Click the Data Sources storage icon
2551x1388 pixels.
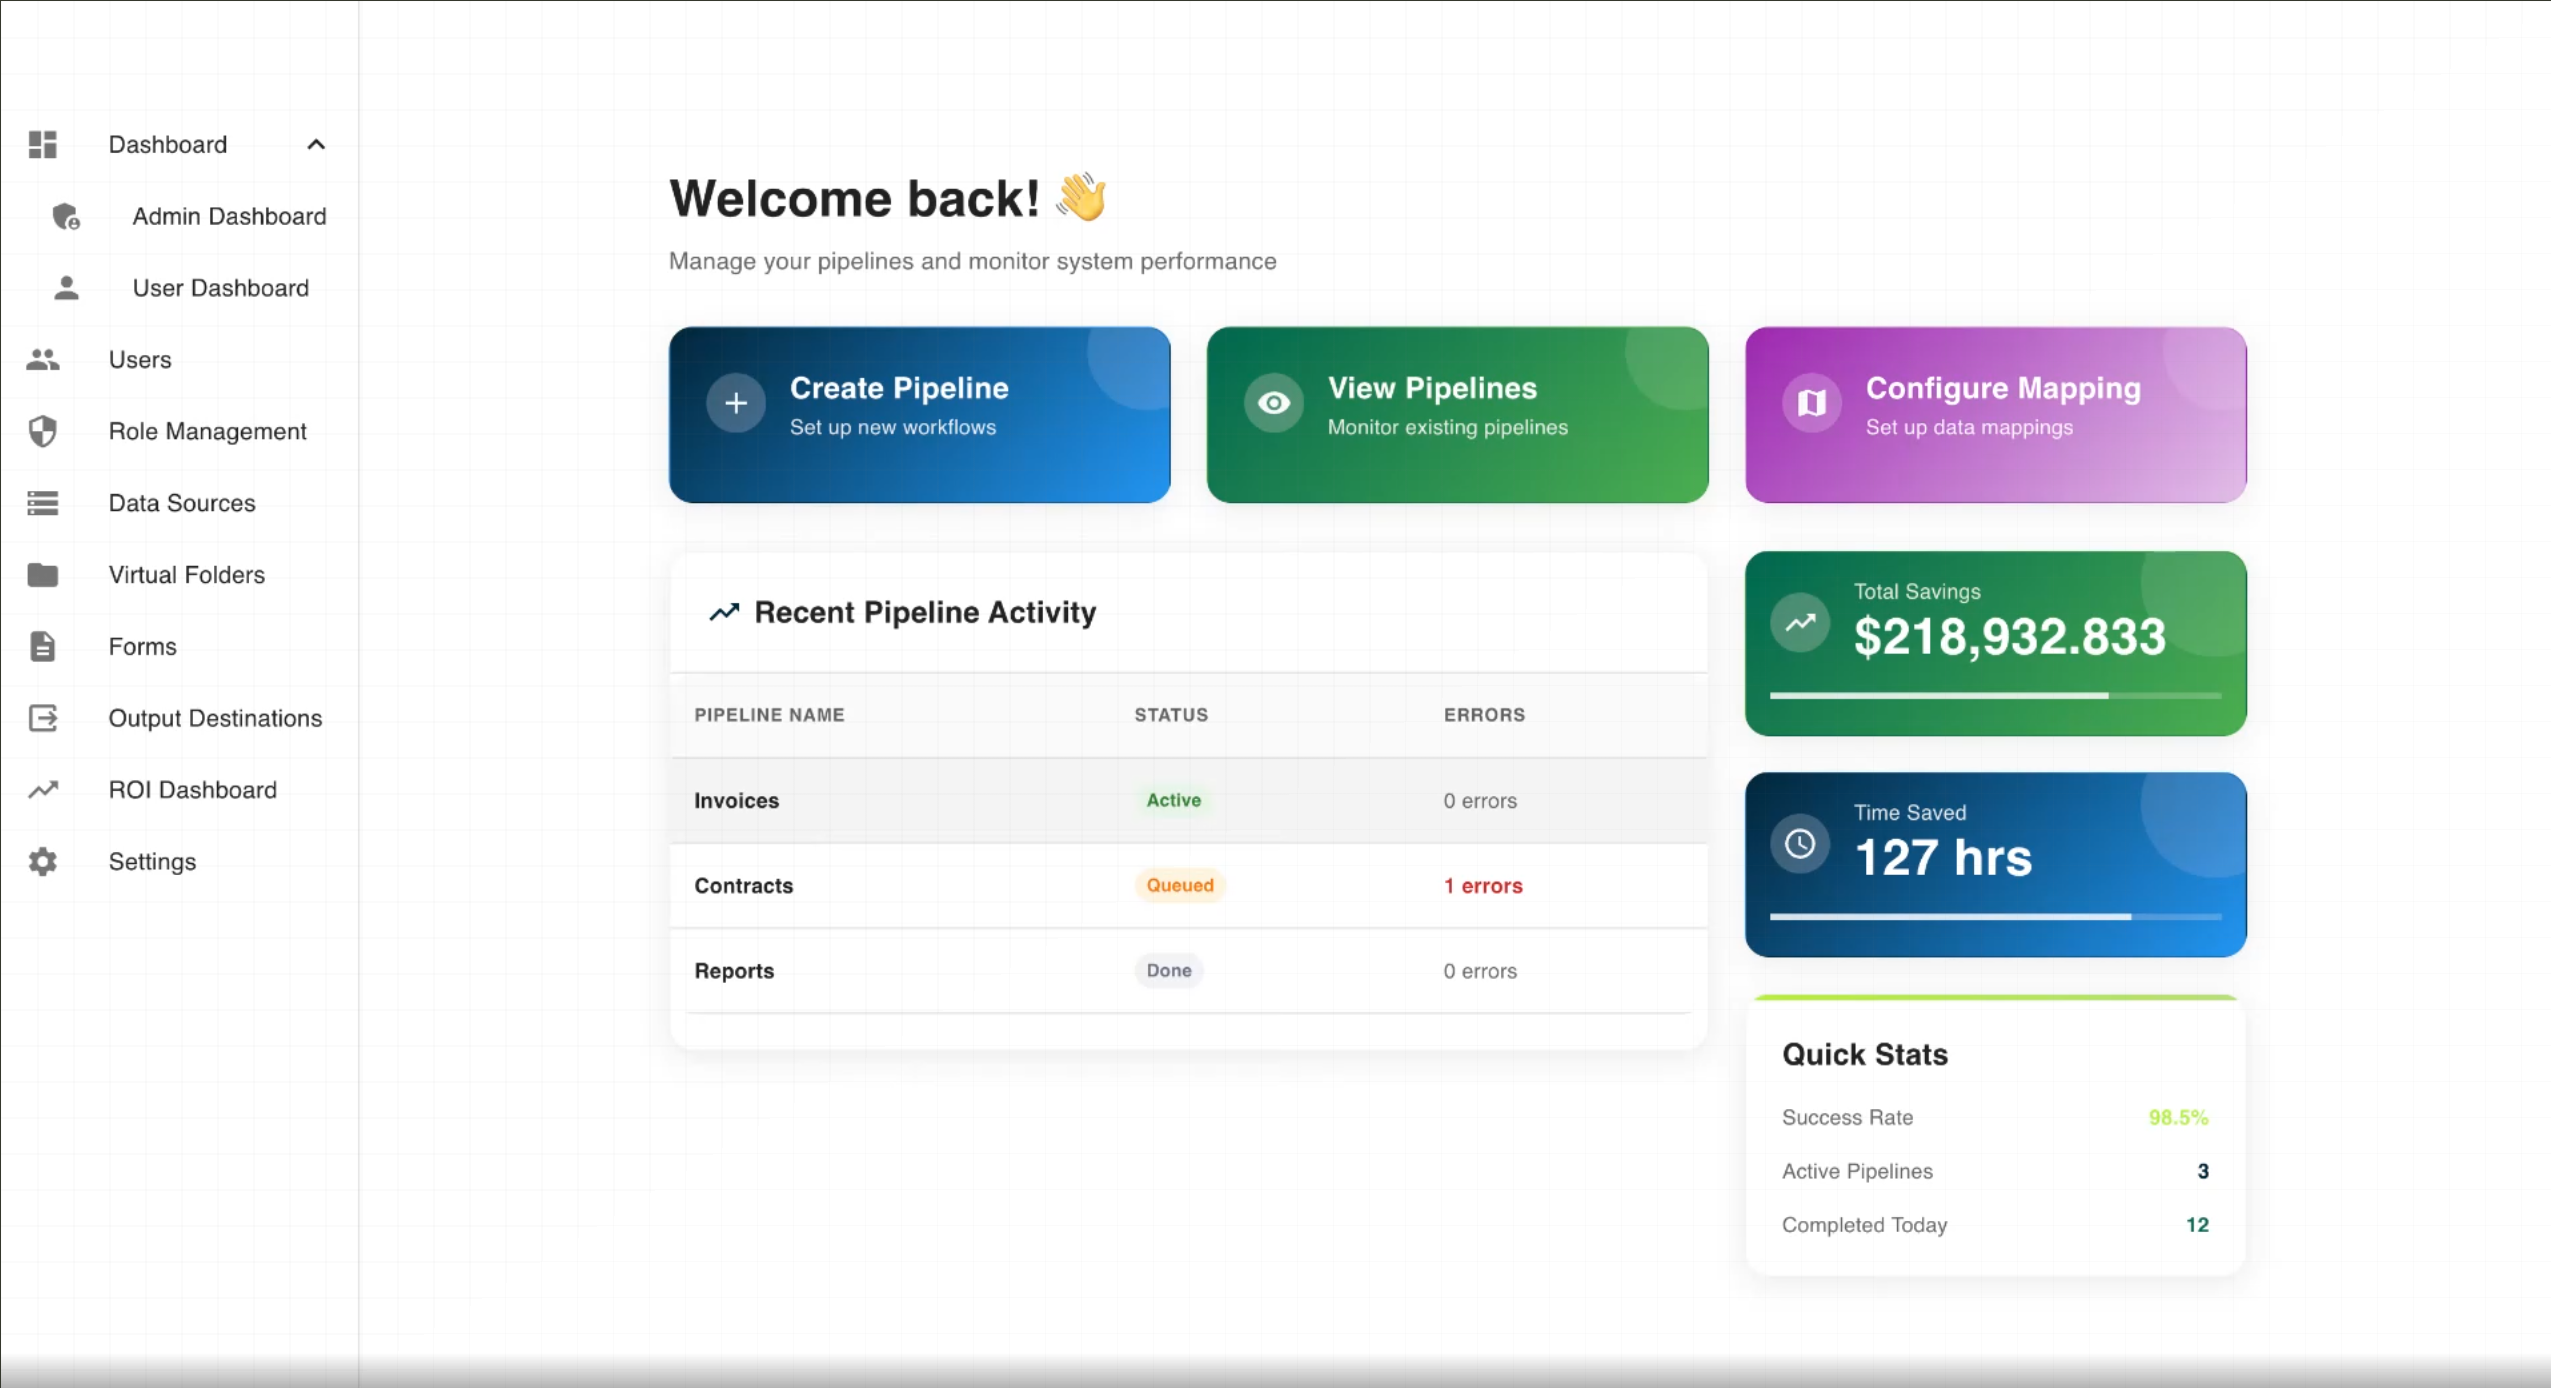tap(42, 503)
